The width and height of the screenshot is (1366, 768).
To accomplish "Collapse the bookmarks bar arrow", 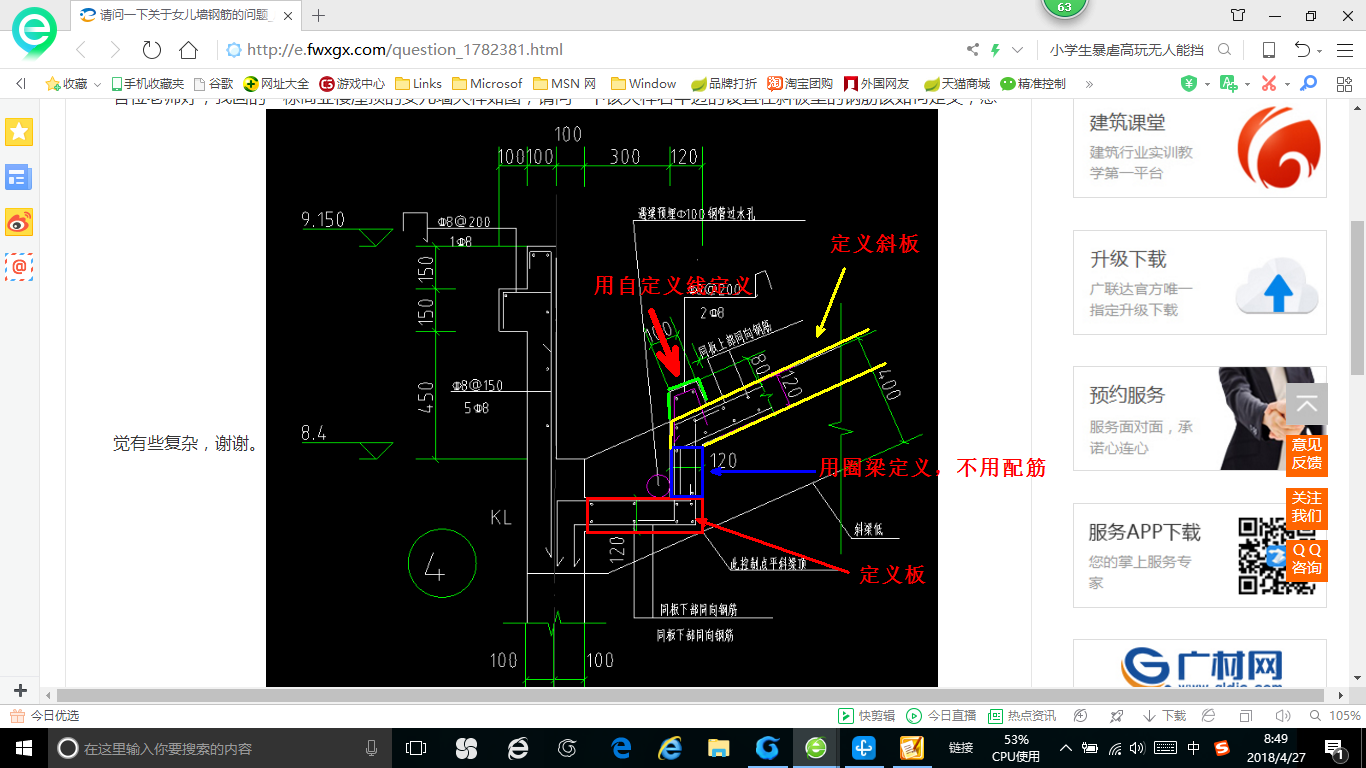I will pyautogui.click(x=21, y=84).
